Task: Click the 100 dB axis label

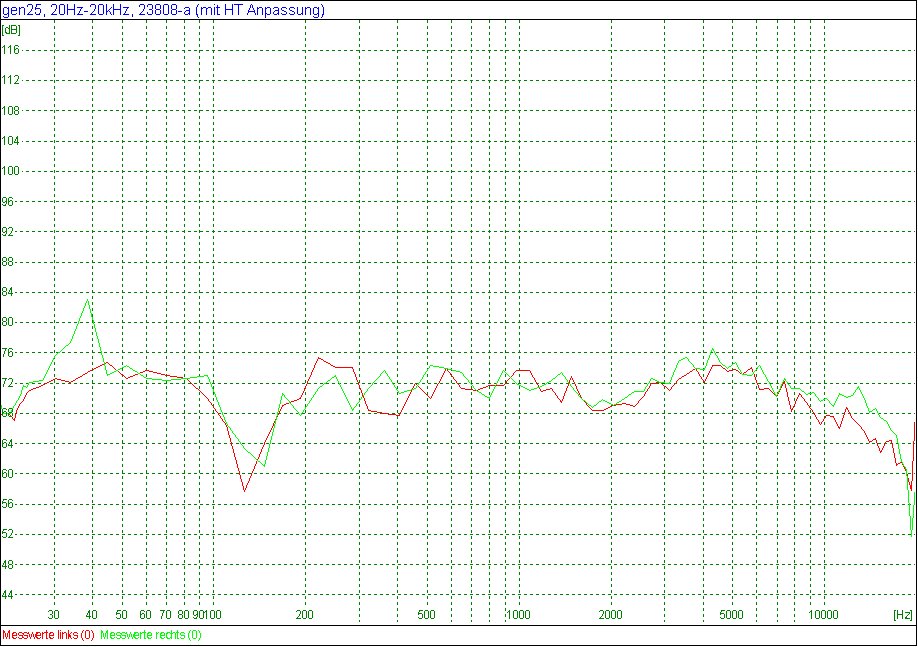Action: (x=11, y=171)
